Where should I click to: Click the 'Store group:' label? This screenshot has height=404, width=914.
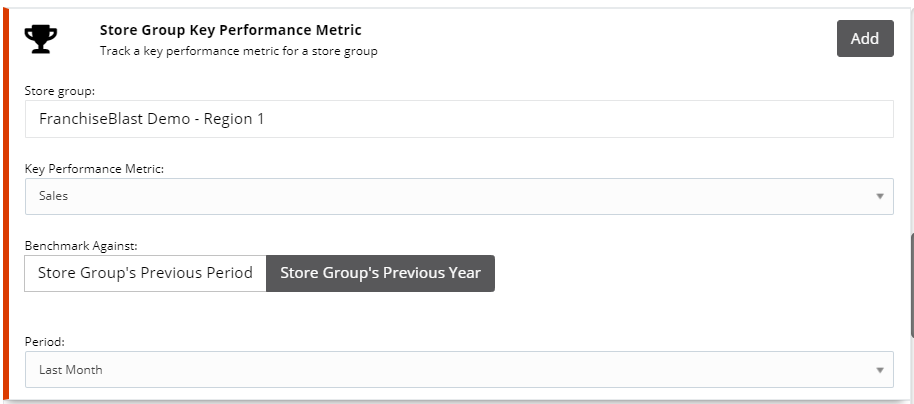[x=58, y=91]
